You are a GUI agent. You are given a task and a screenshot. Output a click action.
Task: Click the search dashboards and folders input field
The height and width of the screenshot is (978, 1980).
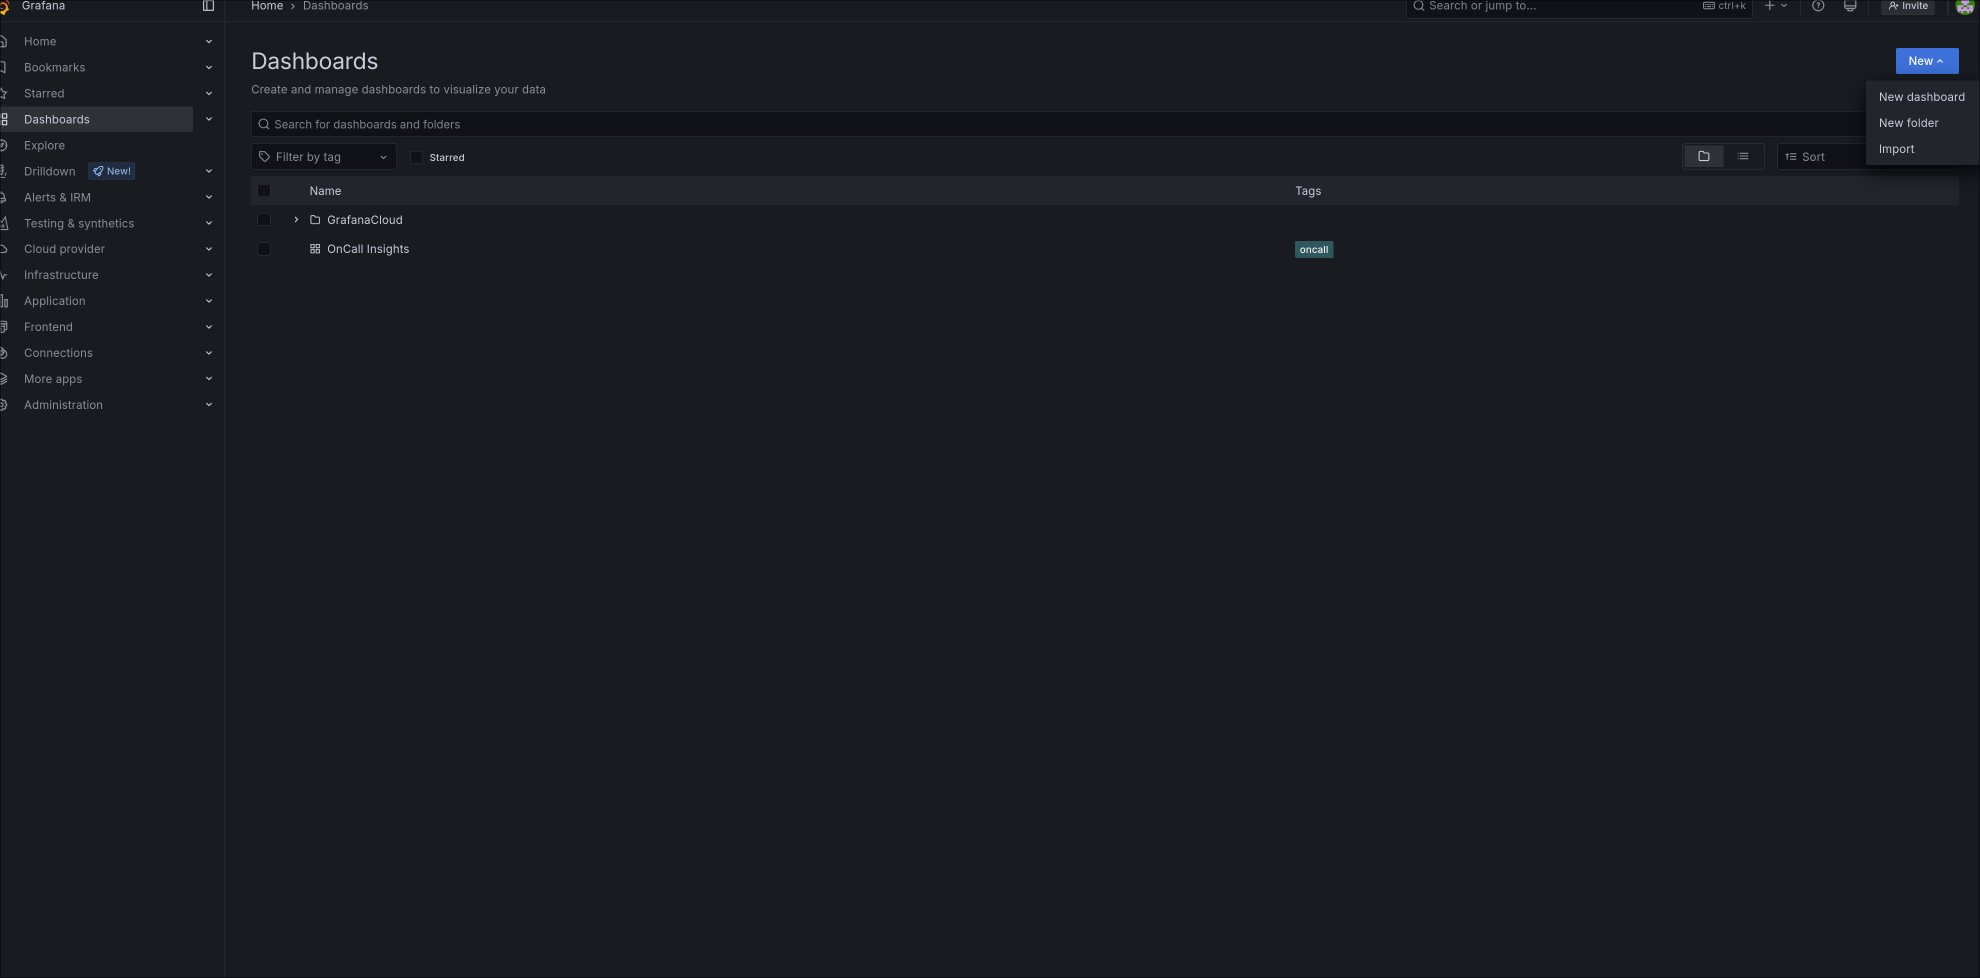pyautogui.click(x=700, y=124)
